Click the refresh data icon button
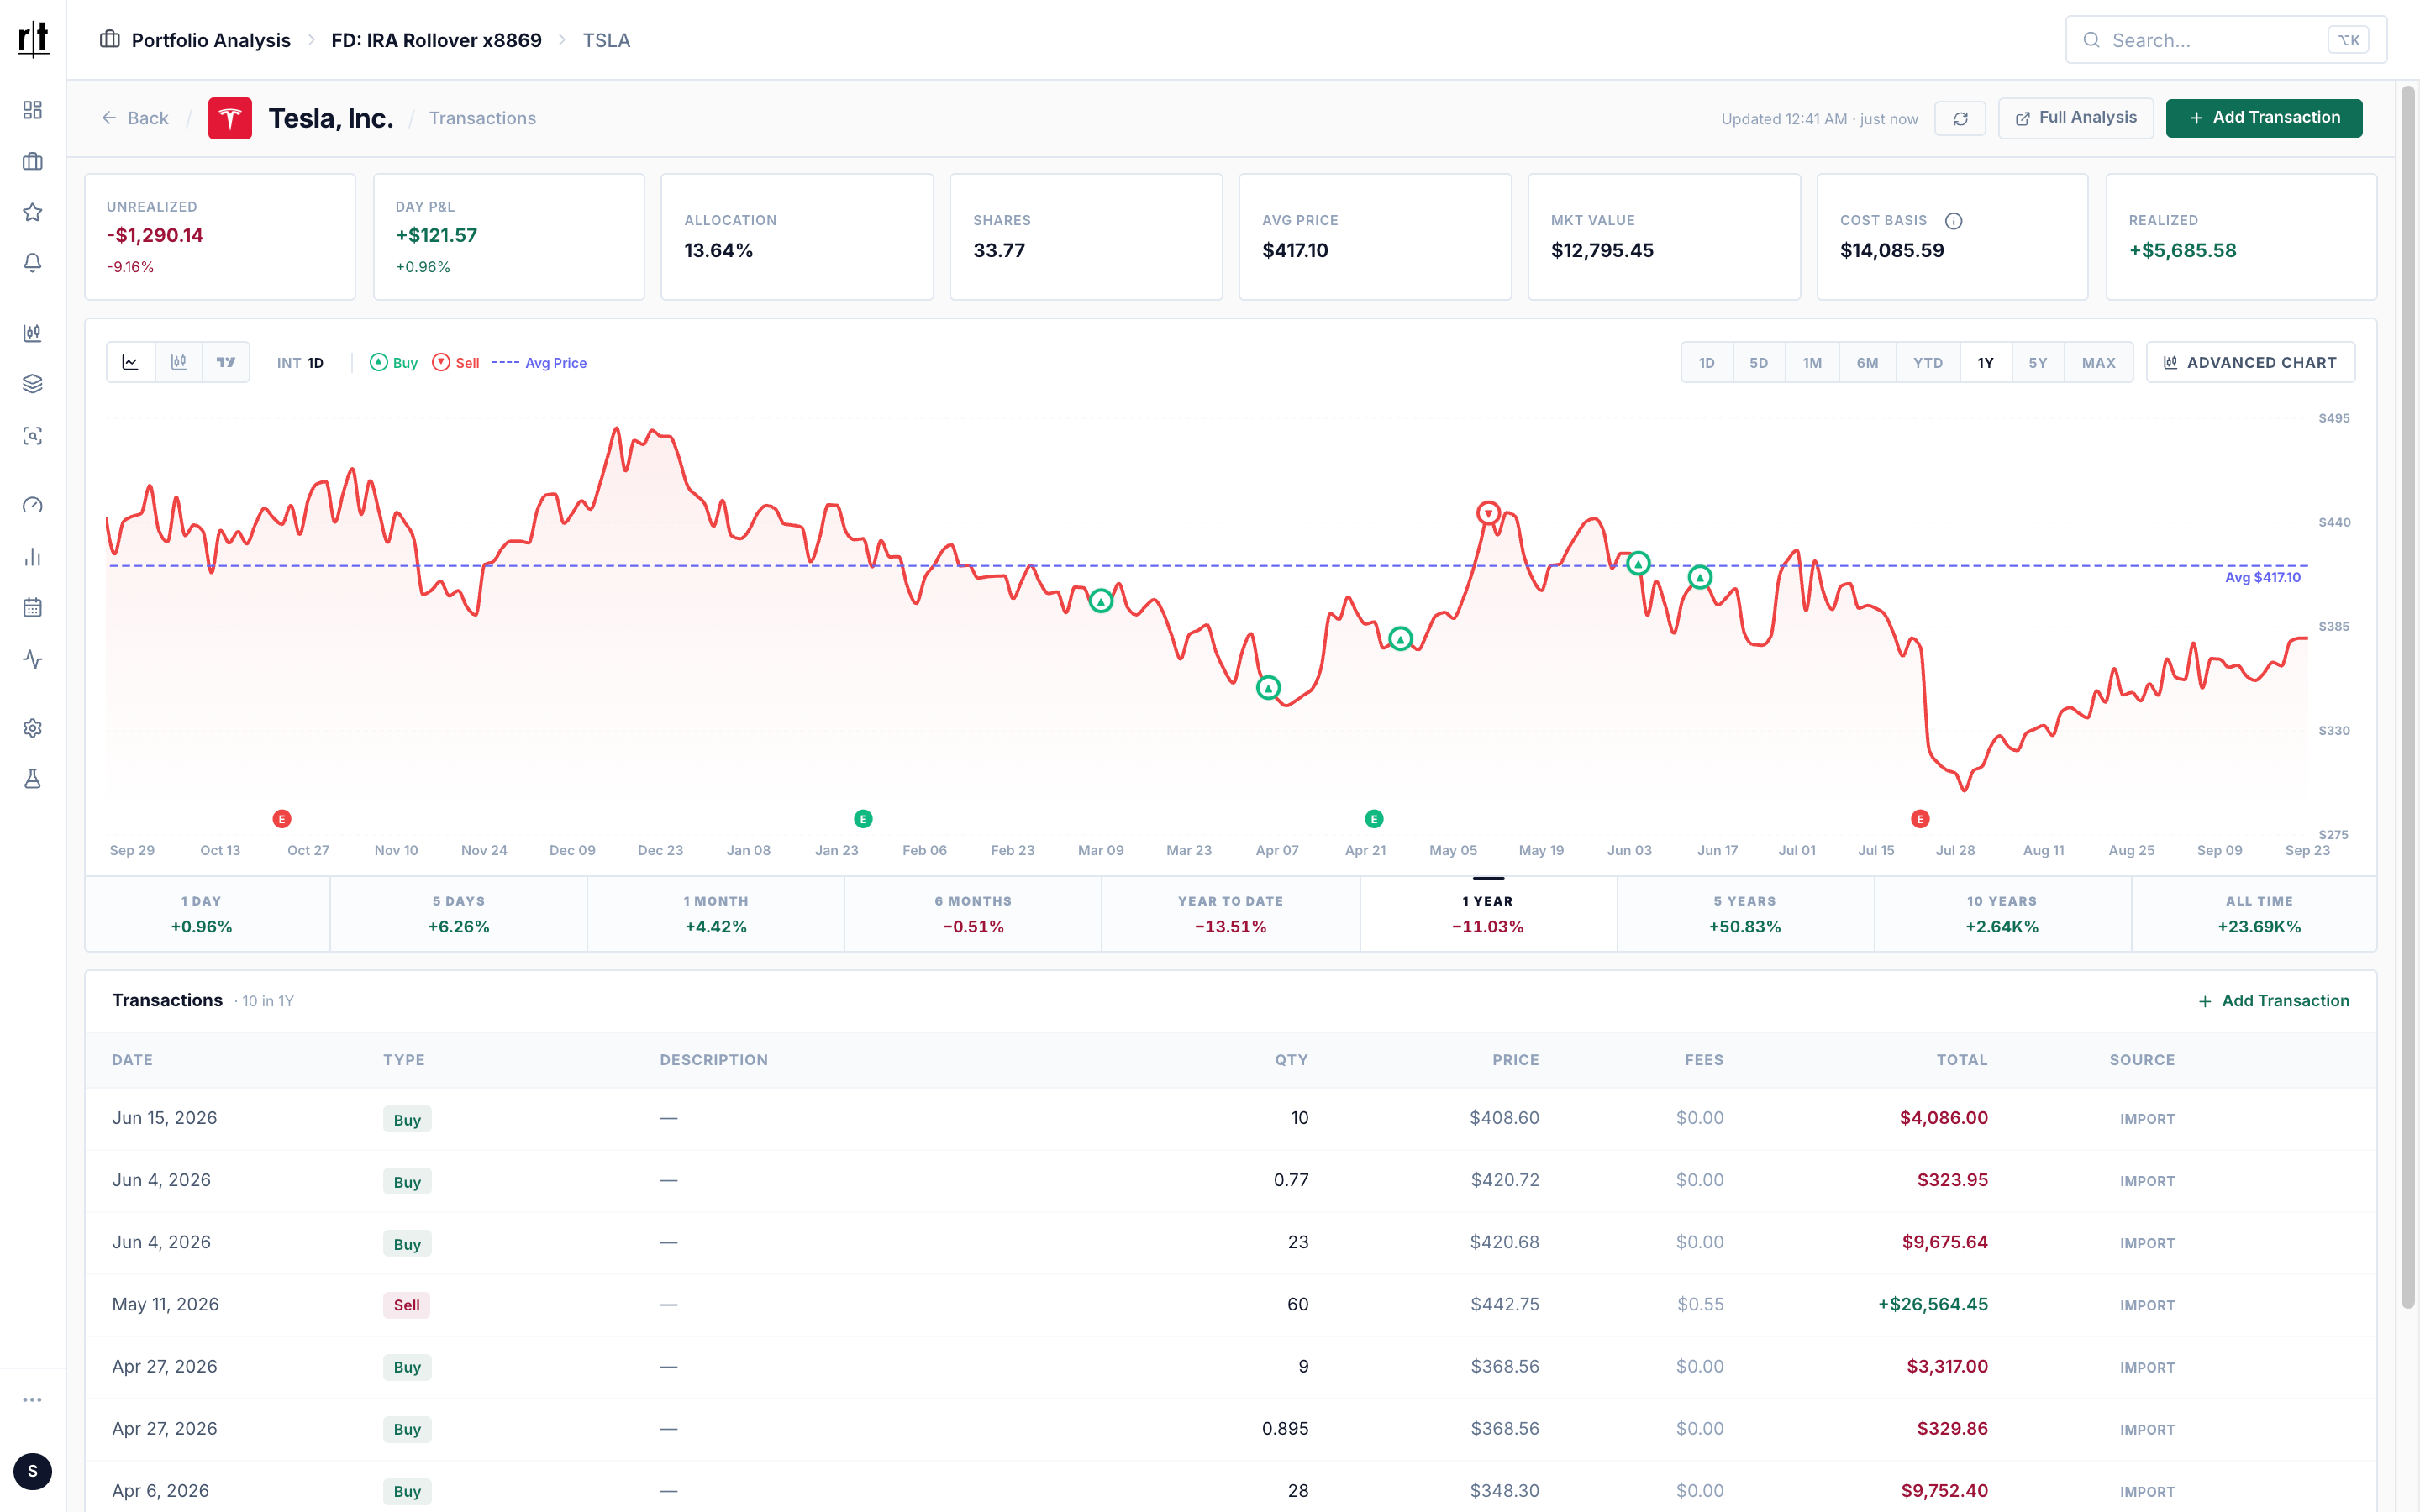The height and width of the screenshot is (1512, 2420). [x=1960, y=118]
